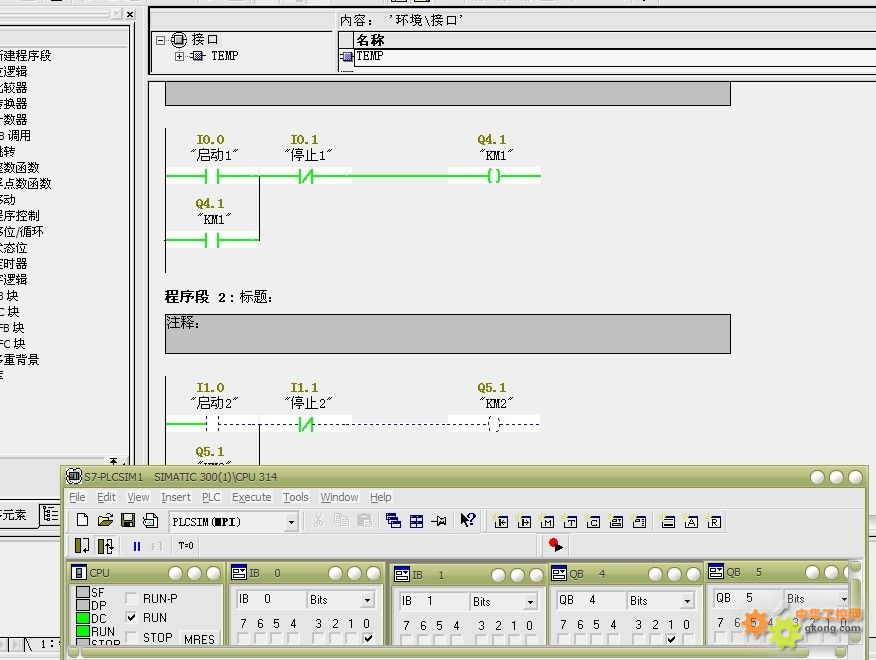Open the accumulators (A) window icon
876x660 pixels.
click(691, 521)
